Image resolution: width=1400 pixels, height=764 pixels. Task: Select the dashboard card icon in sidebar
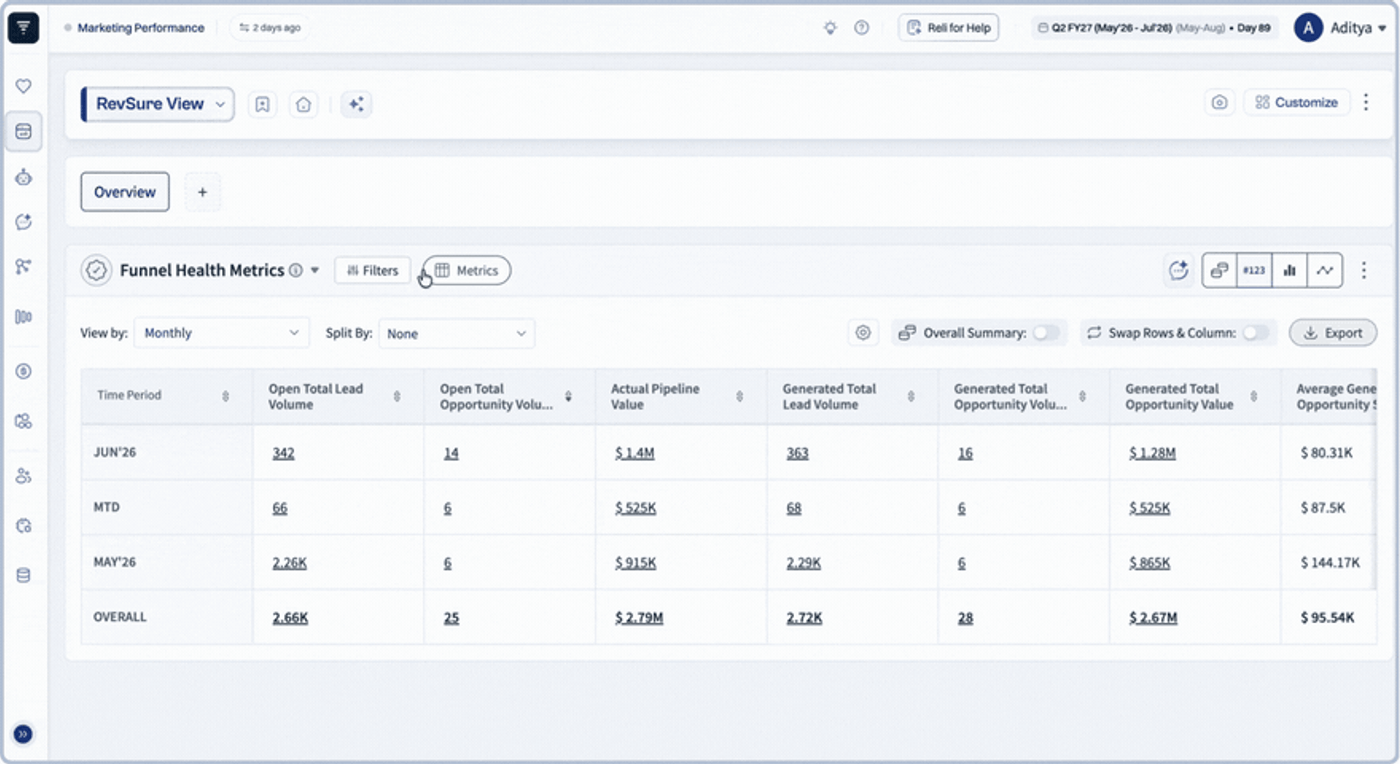[x=23, y=131]
